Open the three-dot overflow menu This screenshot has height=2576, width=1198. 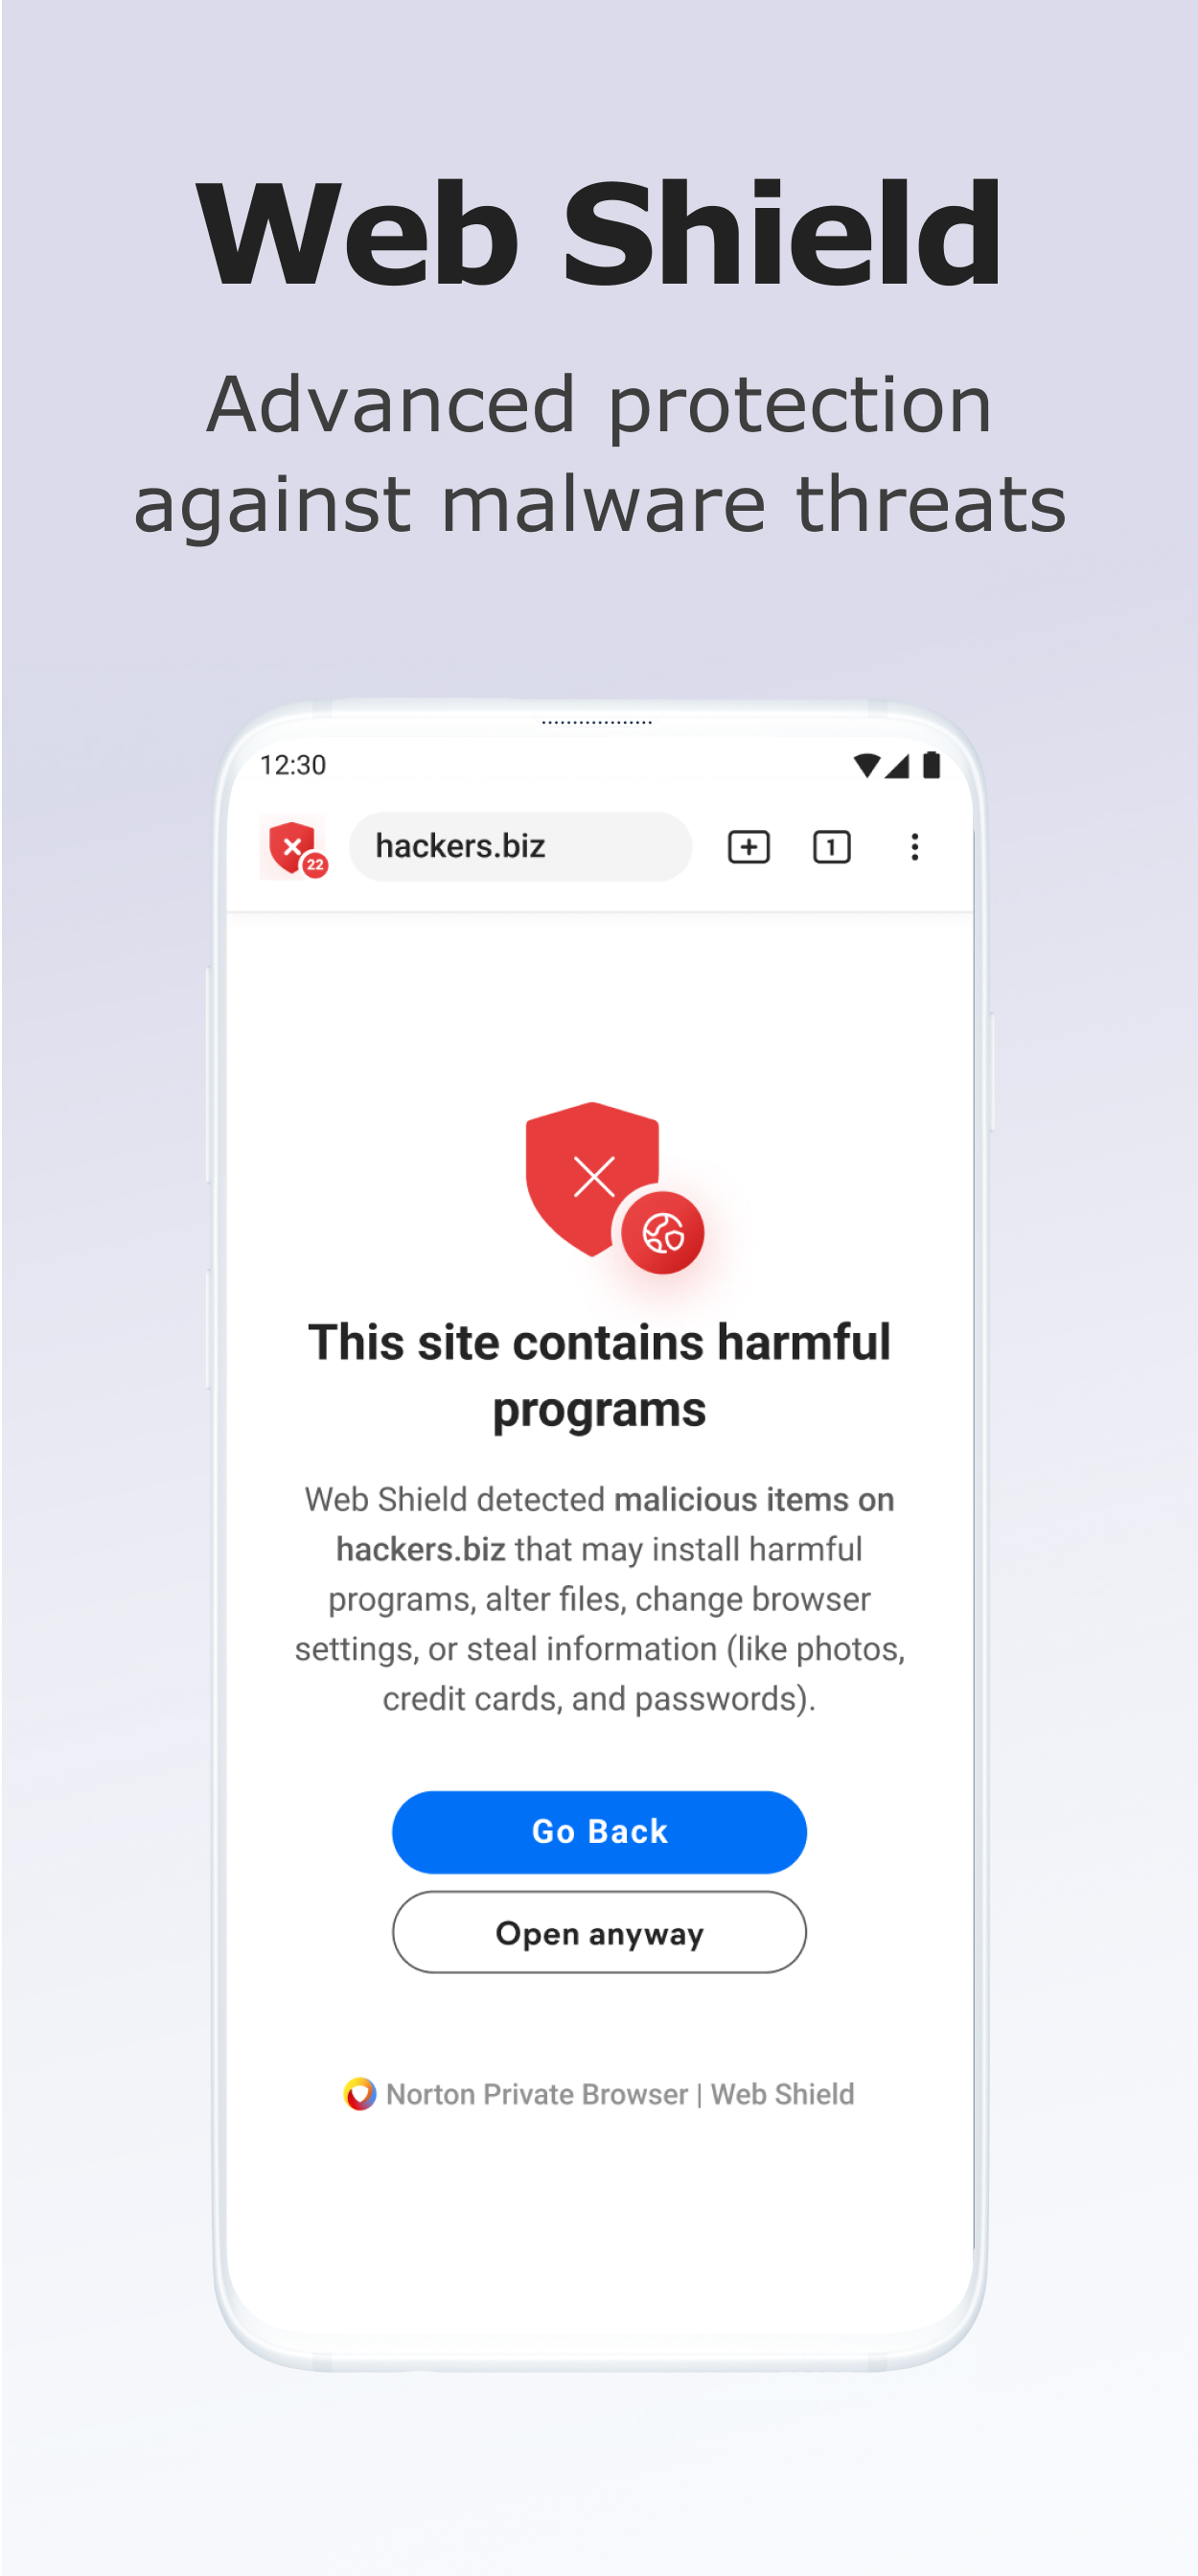(914, 847)
